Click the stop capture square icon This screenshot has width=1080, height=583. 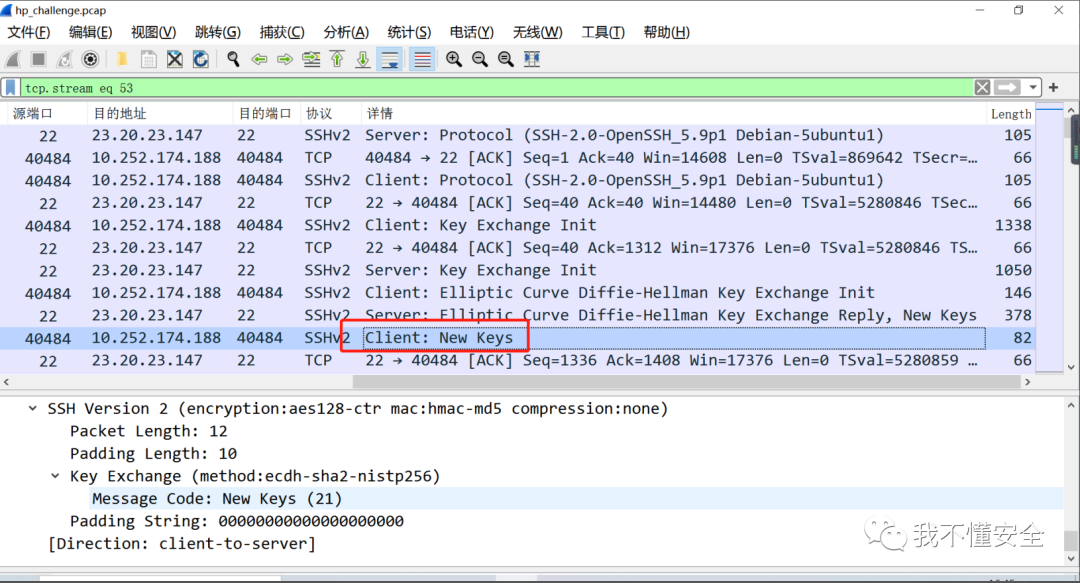coord(39,59)
